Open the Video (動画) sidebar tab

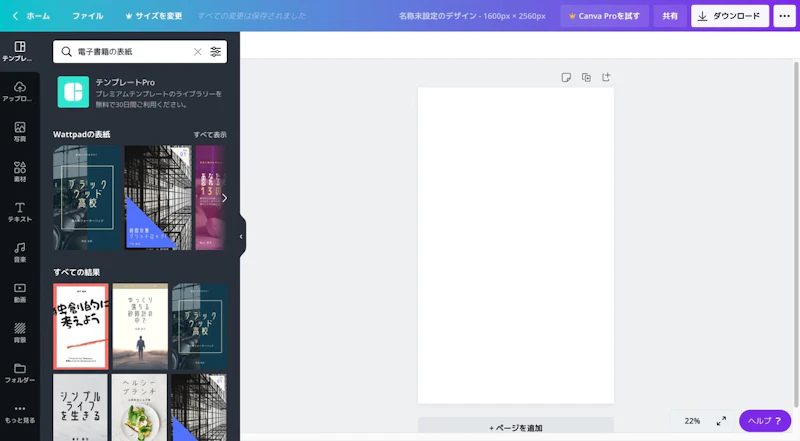click(x=19, y=293)
